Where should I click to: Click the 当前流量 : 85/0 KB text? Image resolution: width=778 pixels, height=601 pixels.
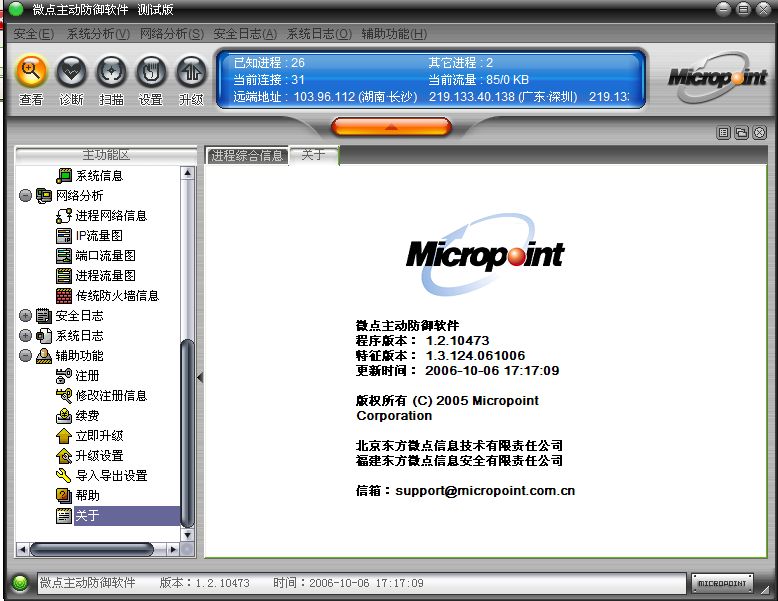click(479, 79)
